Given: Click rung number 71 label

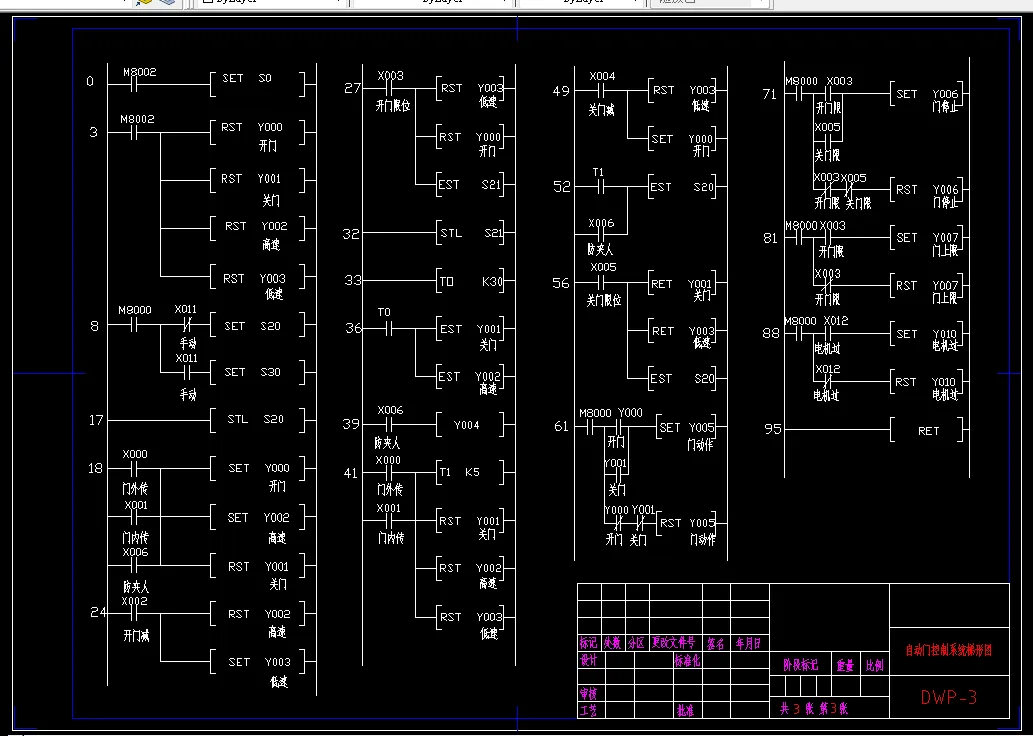Looking at the screenshot, I should (x=769, y=94).
